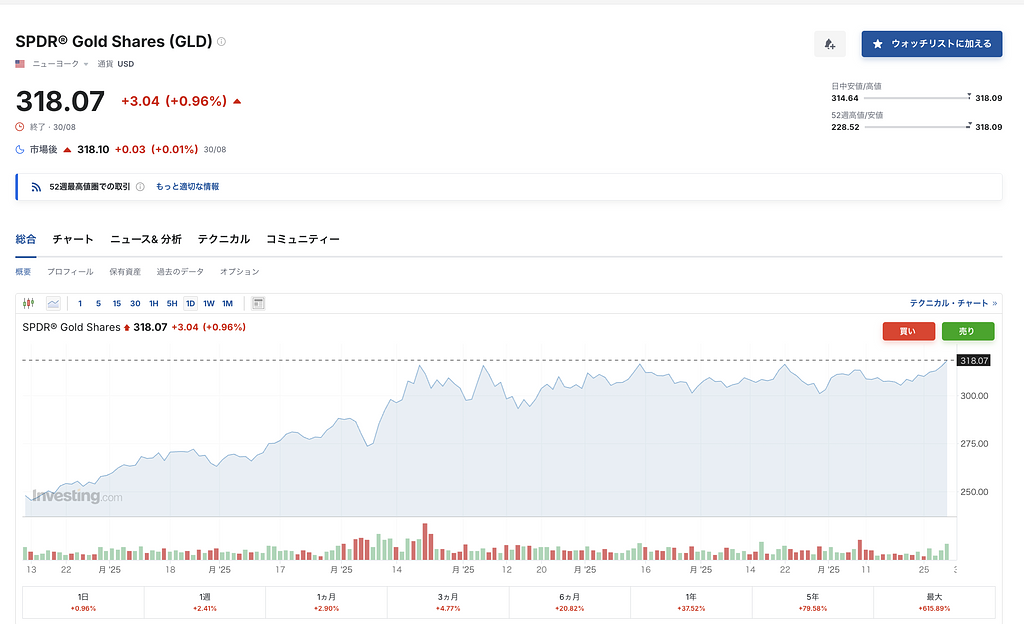This screenshot has width=1024, height=624.
Task: Click the 318.07 price label on chart axis
Action: point(973,360)
